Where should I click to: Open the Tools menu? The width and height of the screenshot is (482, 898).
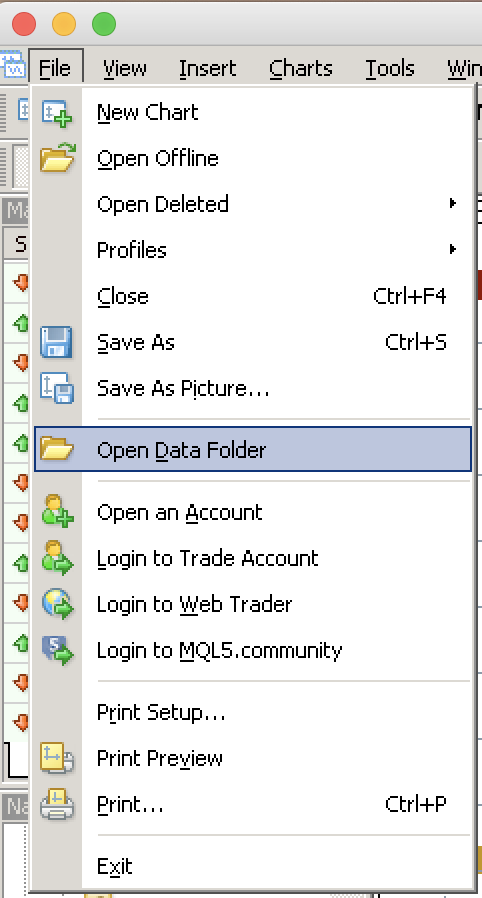[x=390, y=69]
